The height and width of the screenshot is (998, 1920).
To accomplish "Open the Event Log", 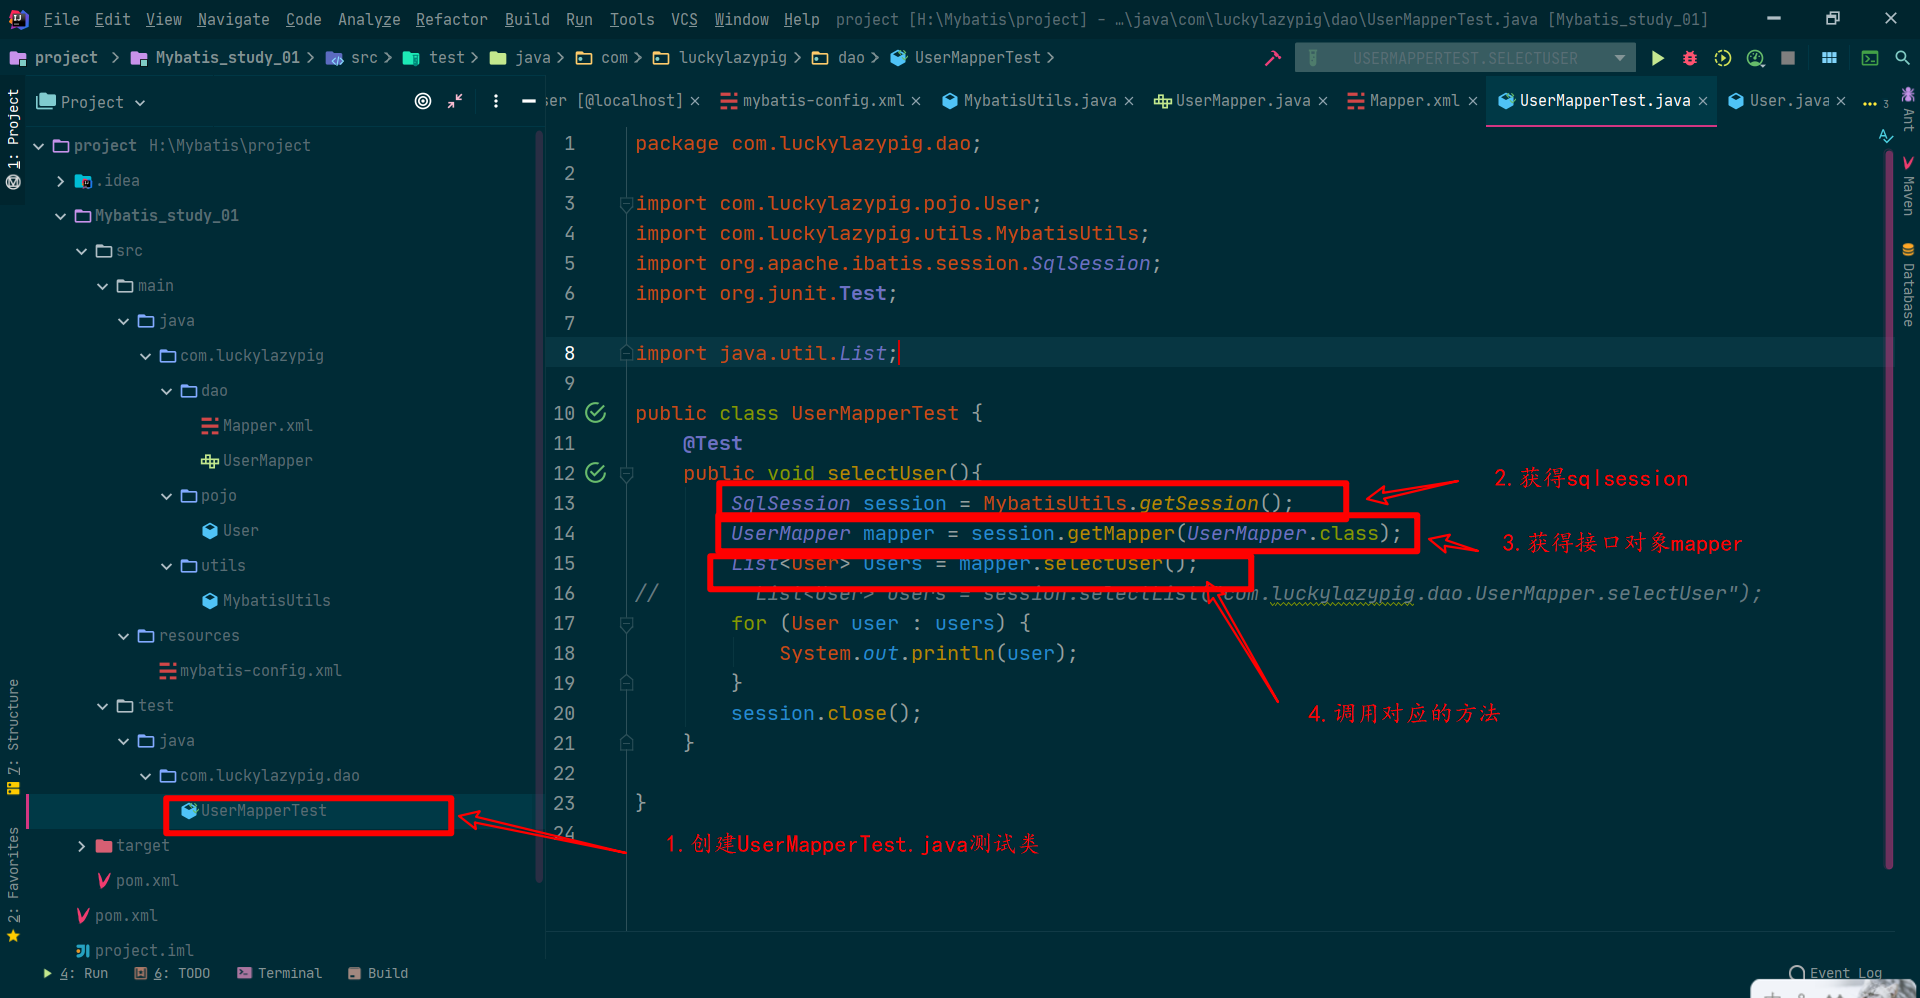I will (x=1835, y=973).
